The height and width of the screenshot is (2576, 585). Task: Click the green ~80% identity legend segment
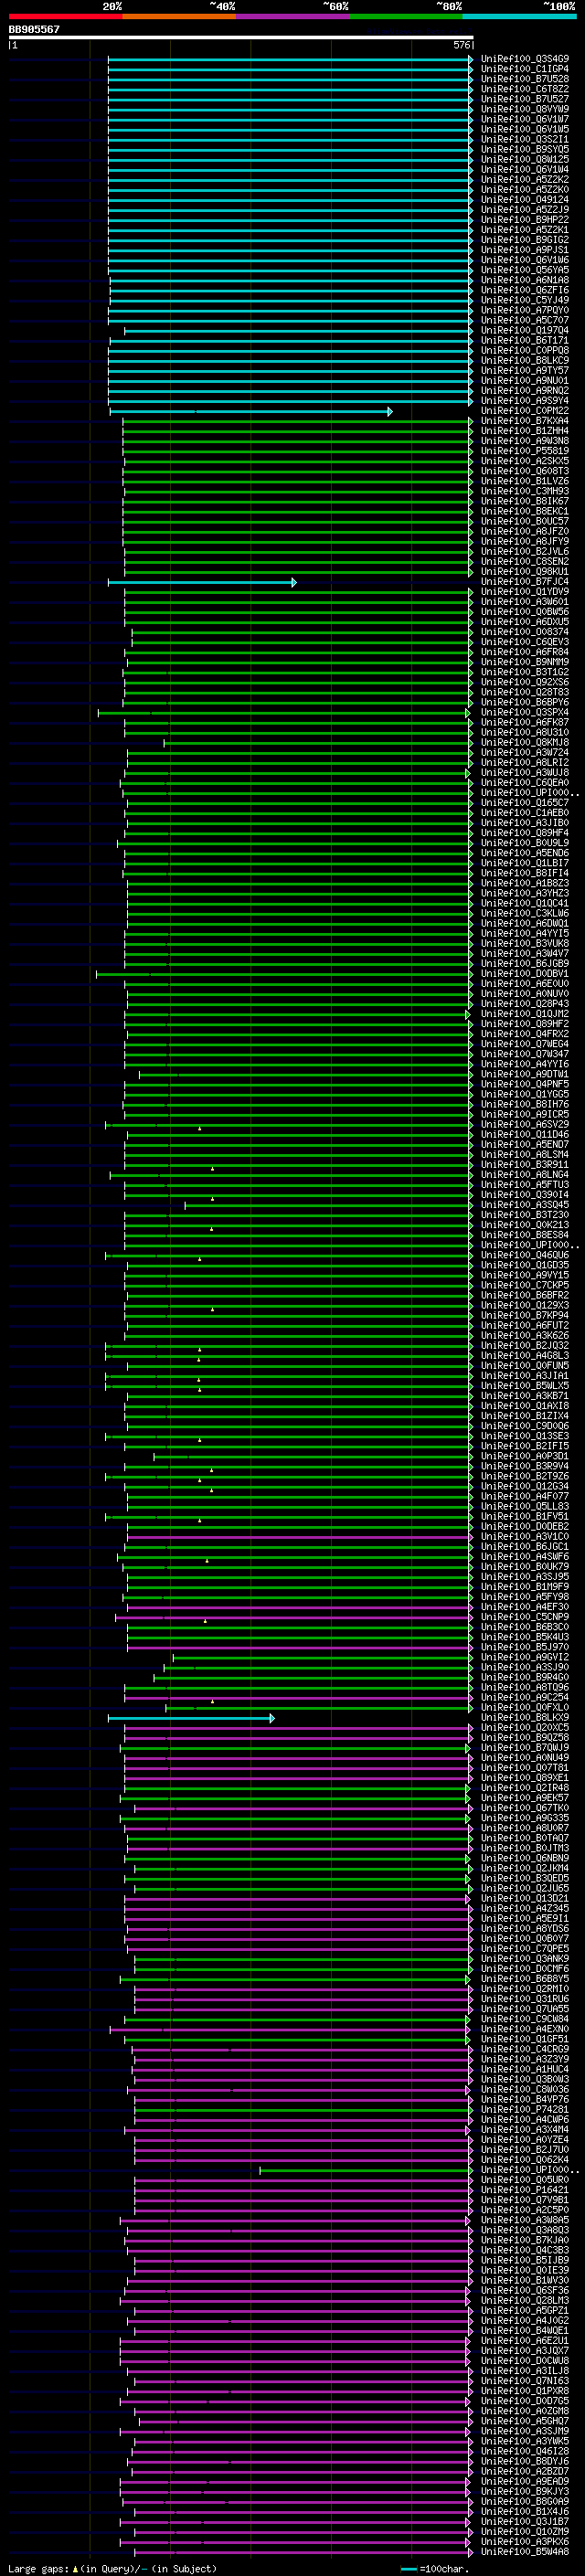click(x=406, y=16)
